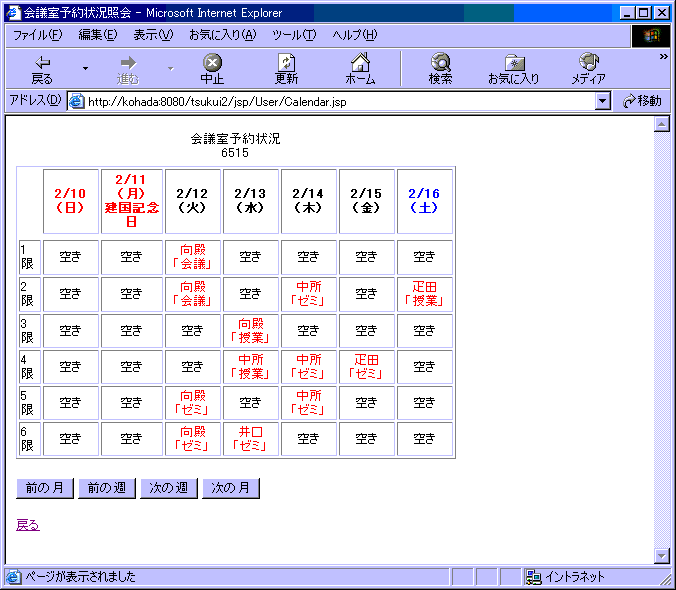Click the Media (メディア) toolbar icon
The width and height of the screenshot is (676, 590).
pyautogui.click(x=588, y=63)
